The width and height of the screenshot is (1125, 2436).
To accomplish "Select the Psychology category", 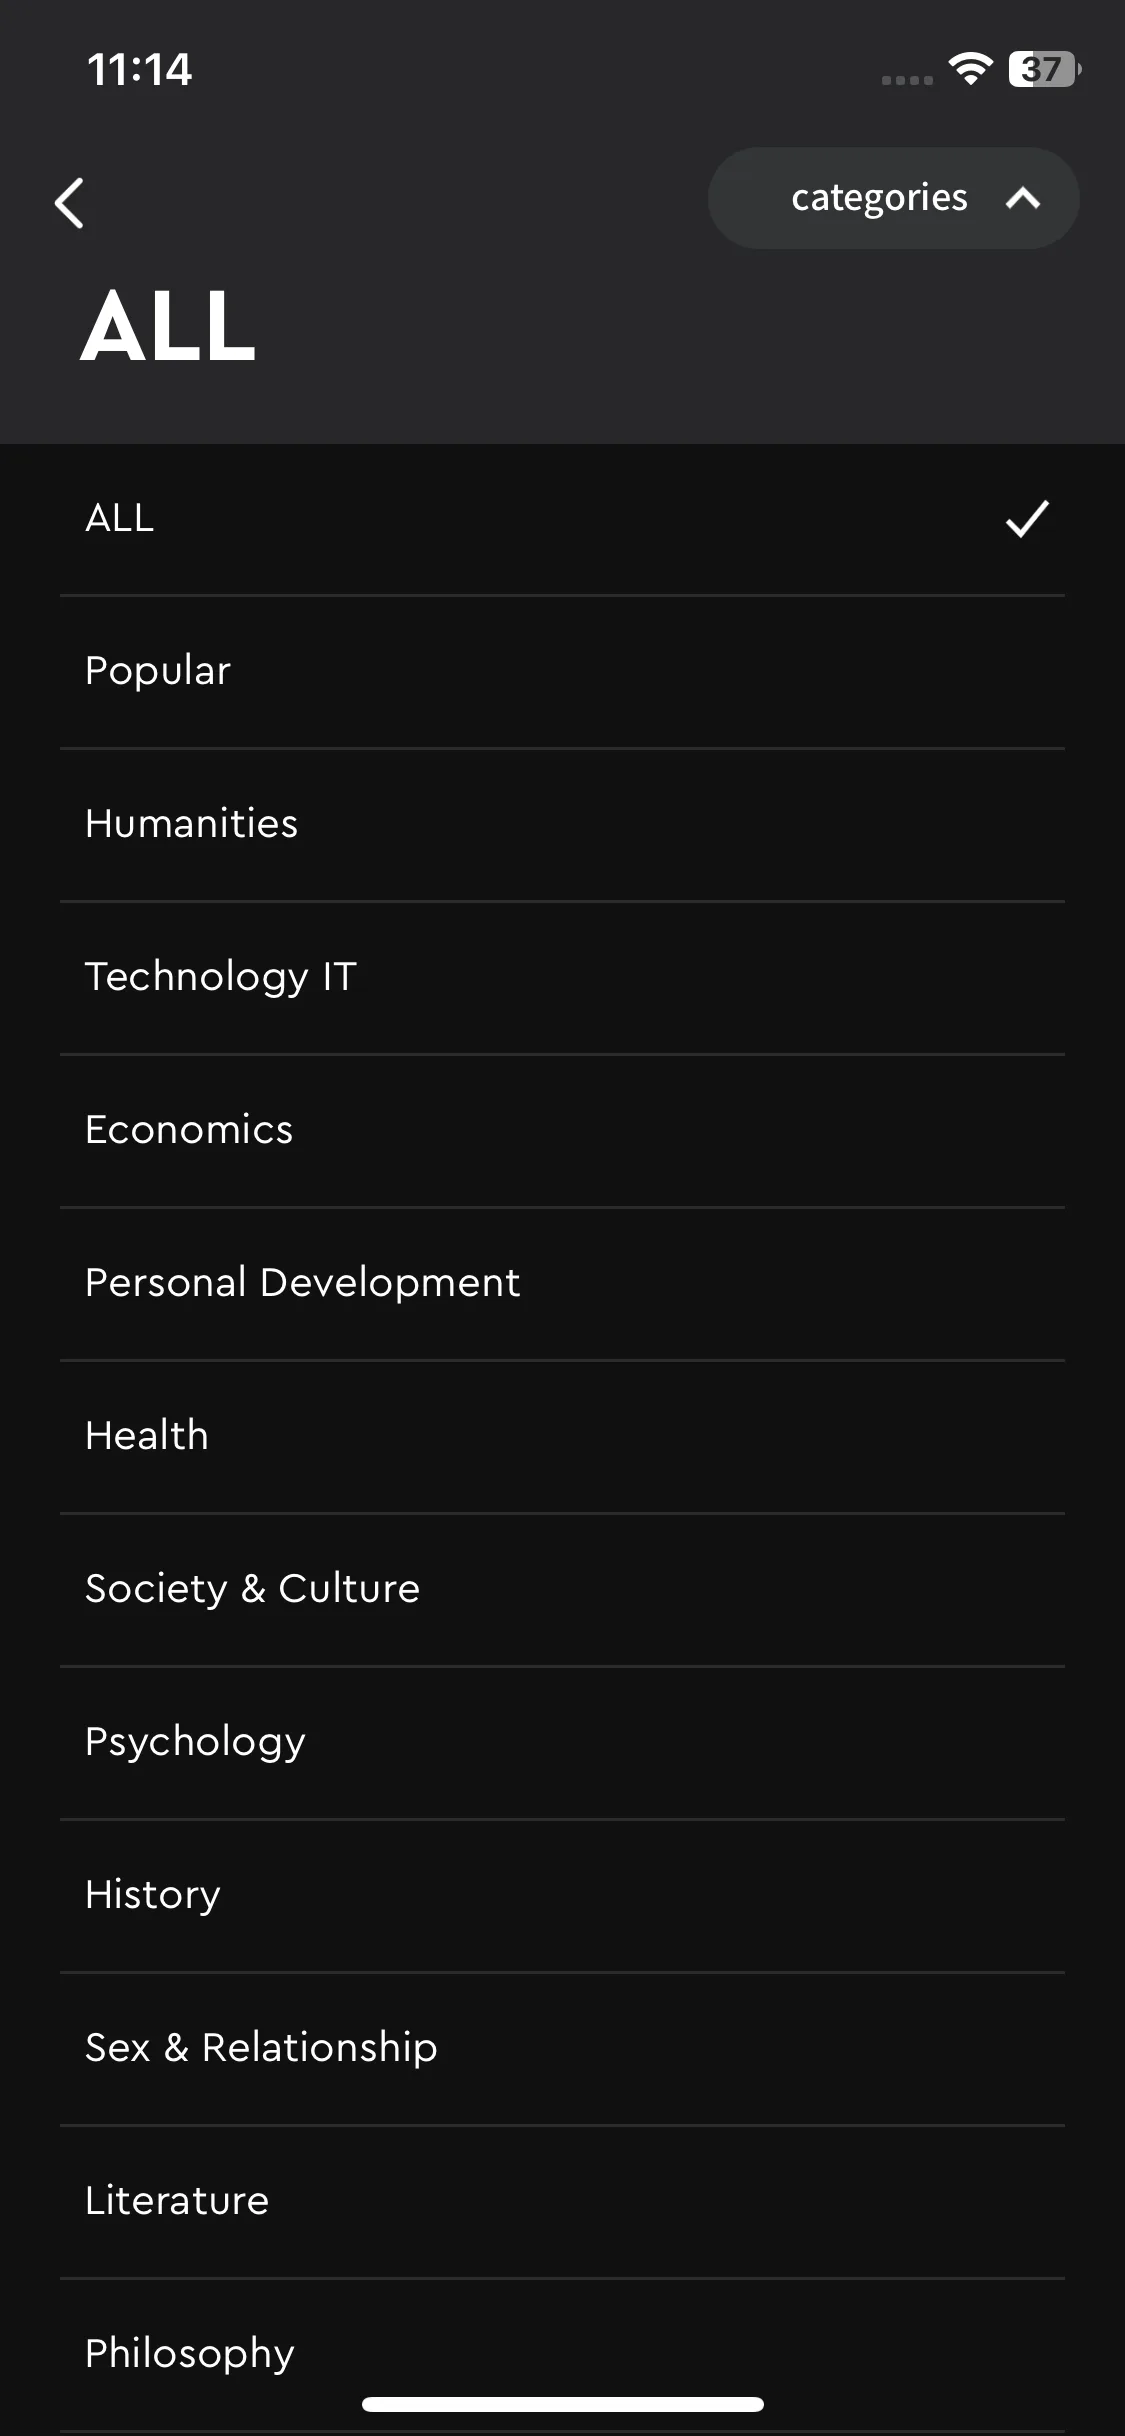I will [x=562, y=1742].
